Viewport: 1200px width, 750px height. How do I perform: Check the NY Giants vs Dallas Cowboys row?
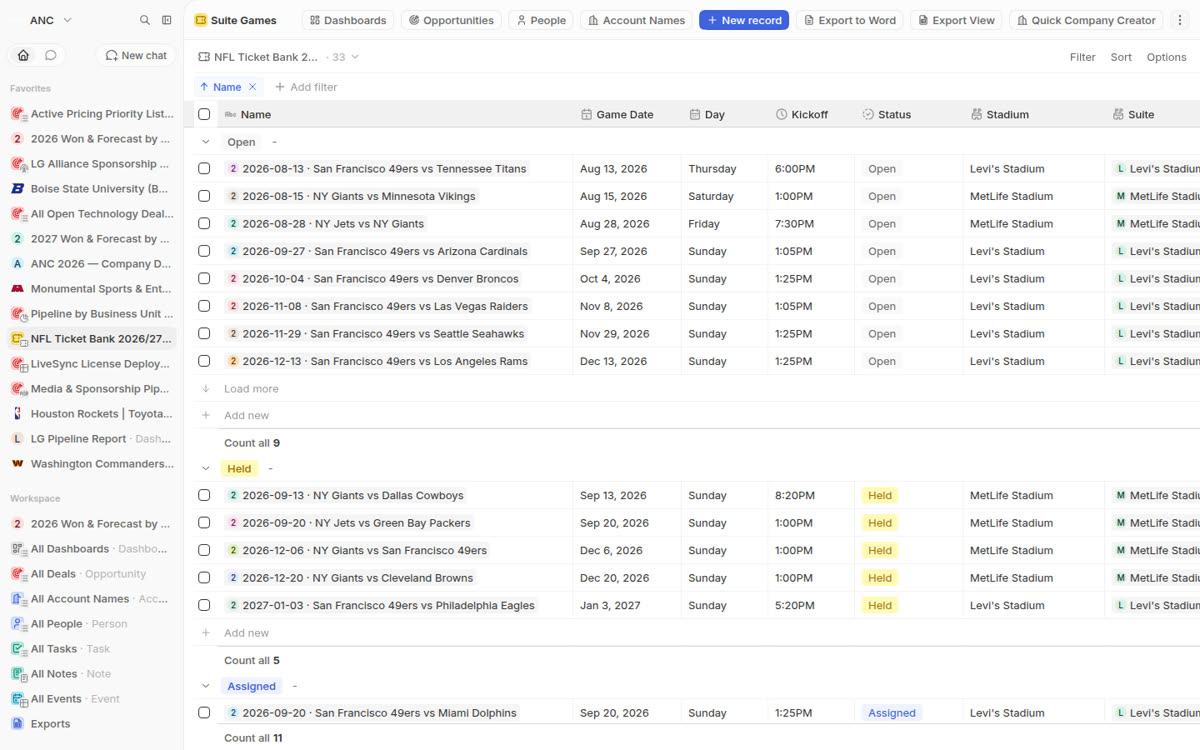coord(204,495)
